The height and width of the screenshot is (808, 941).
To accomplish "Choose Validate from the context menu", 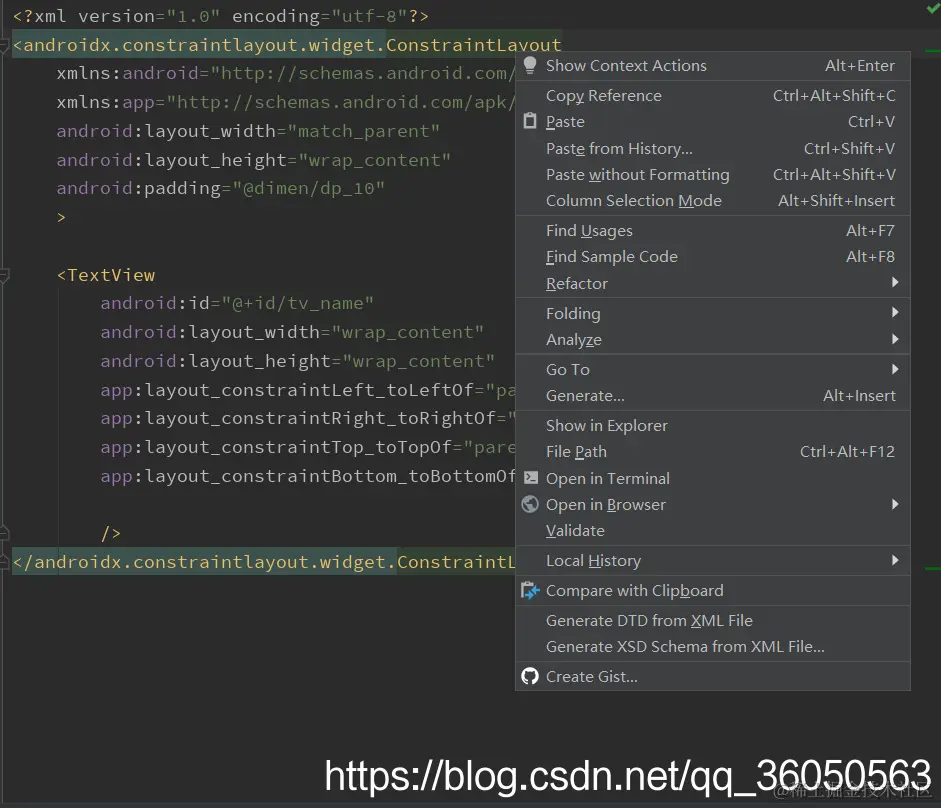I will tap(712, 531).
